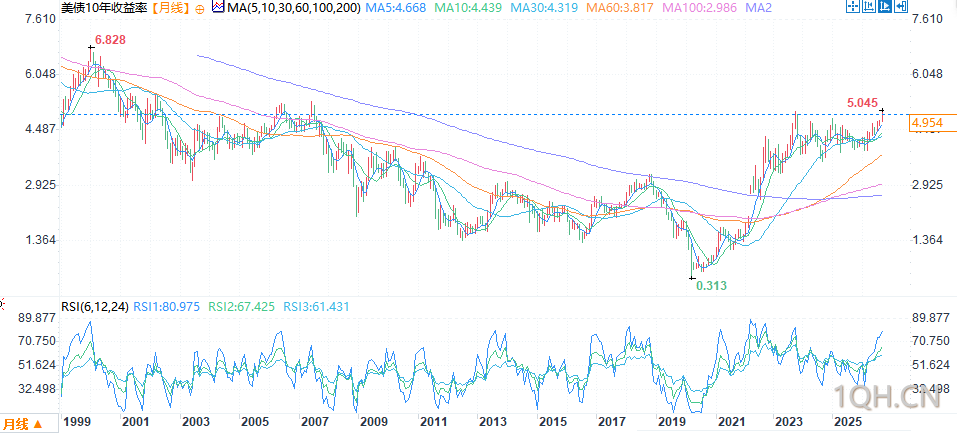Click the 2021 label on the time axis
Screen dimensions: 957x433
729,422
